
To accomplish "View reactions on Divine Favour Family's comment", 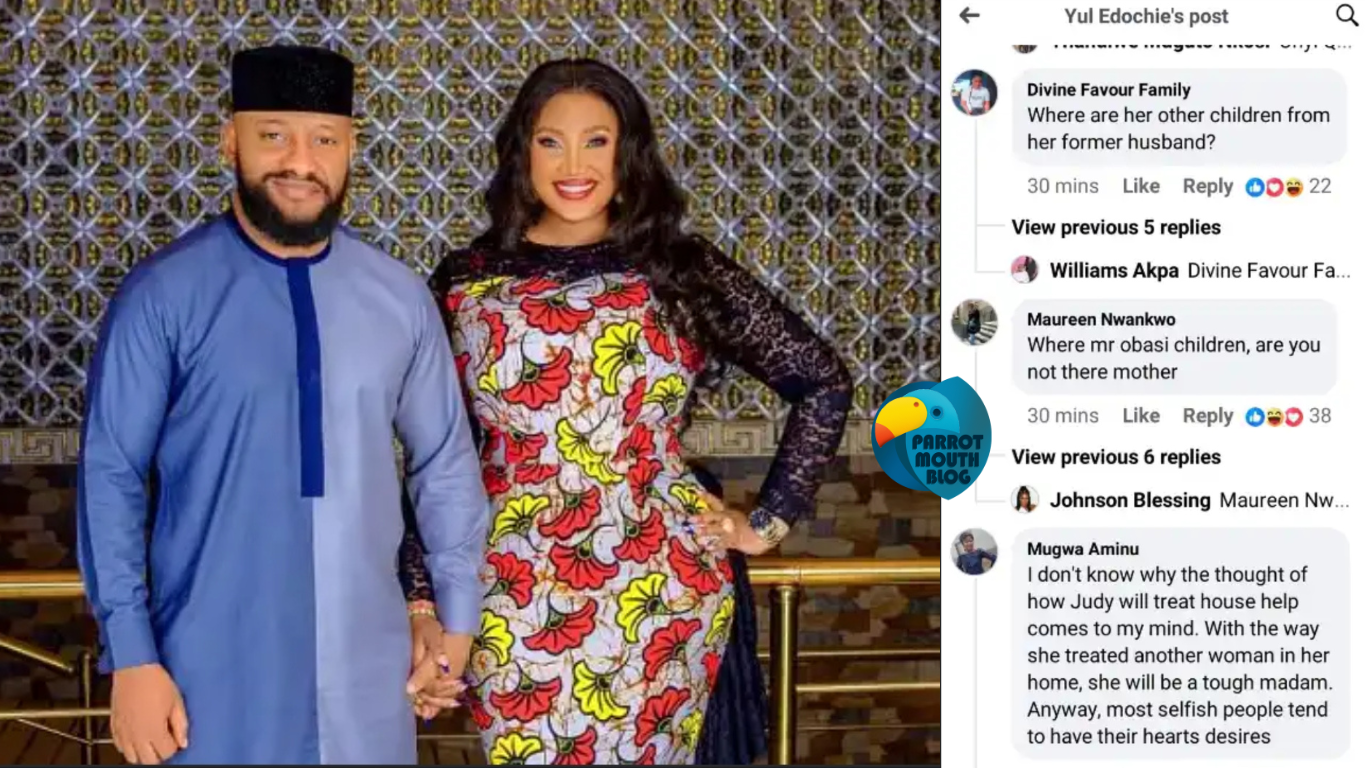I will pos(1289,186).
